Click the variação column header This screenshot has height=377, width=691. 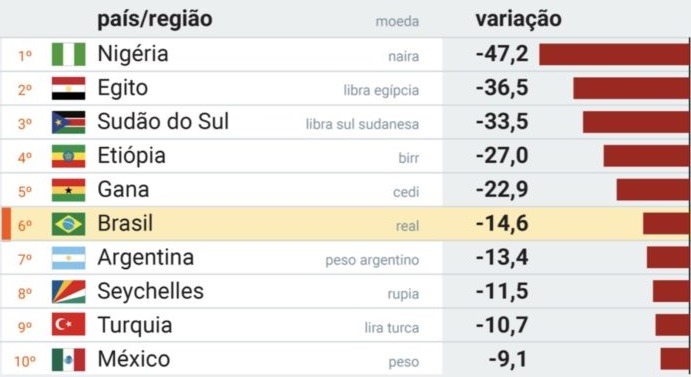tap(519, 19)
